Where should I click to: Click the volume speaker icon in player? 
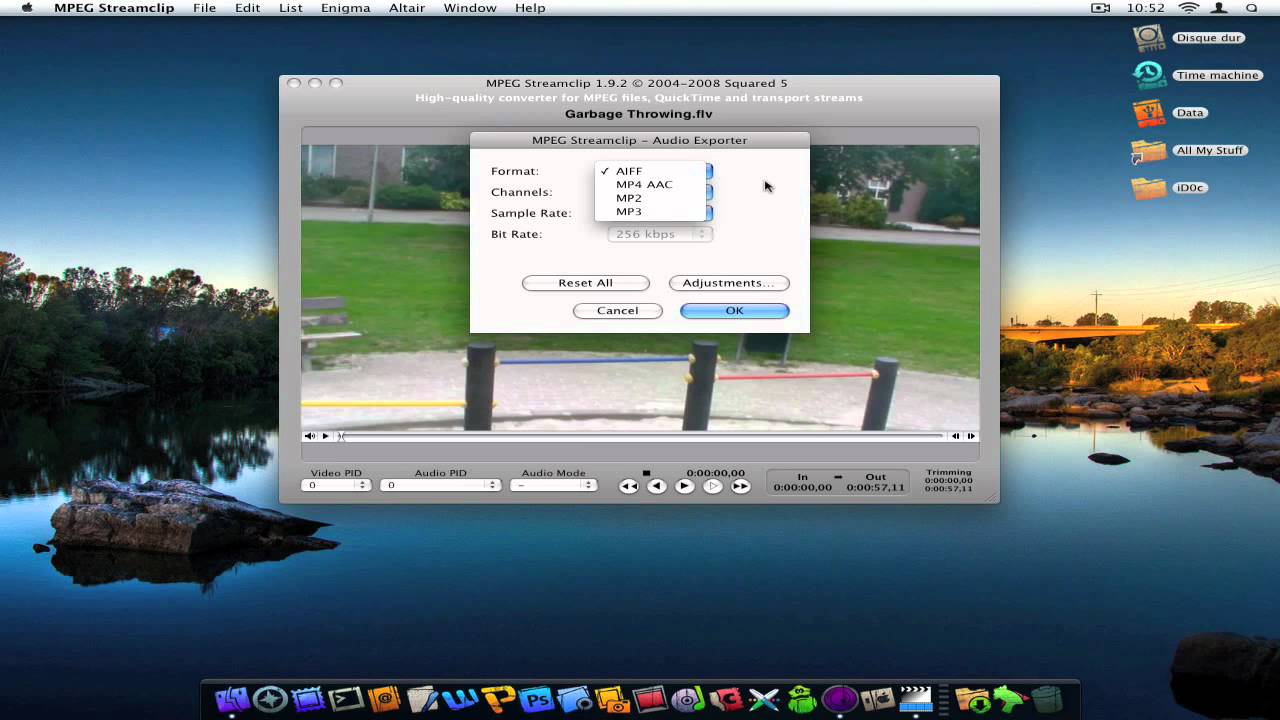310,436
